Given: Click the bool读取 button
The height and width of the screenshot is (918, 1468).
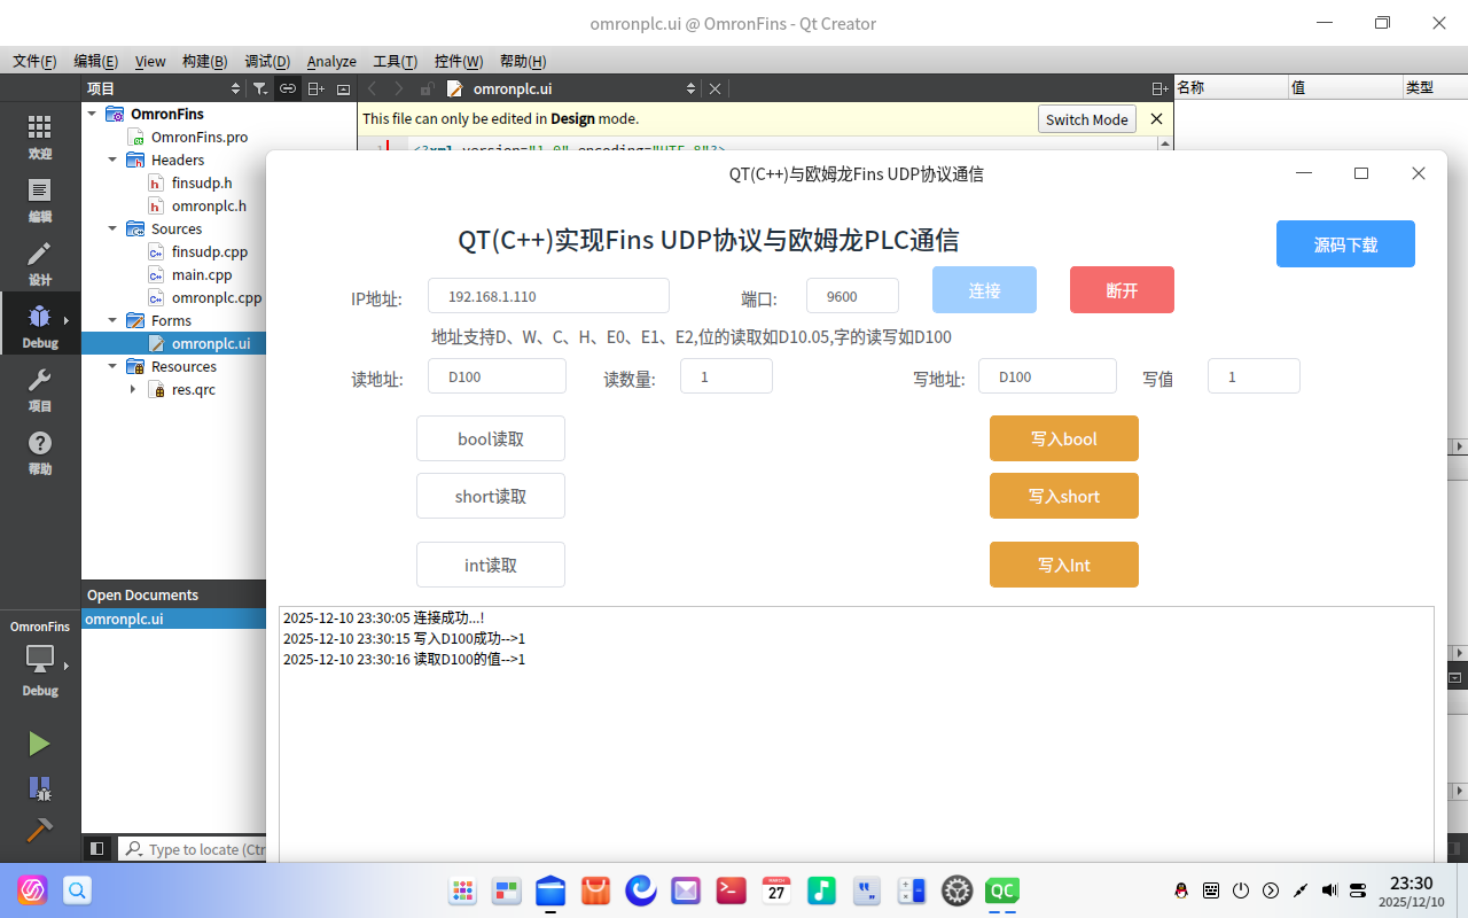Looking at the screenshot, I should [x=490, y=439].
